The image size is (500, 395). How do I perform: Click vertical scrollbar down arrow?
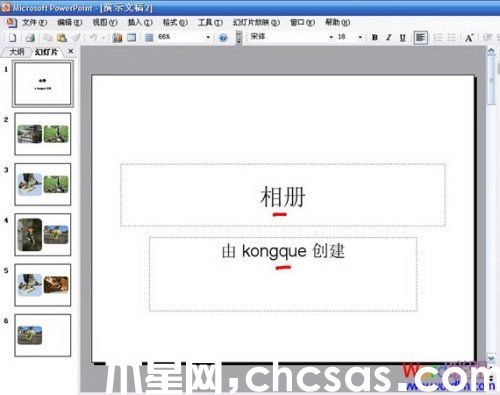click(491, 358)
